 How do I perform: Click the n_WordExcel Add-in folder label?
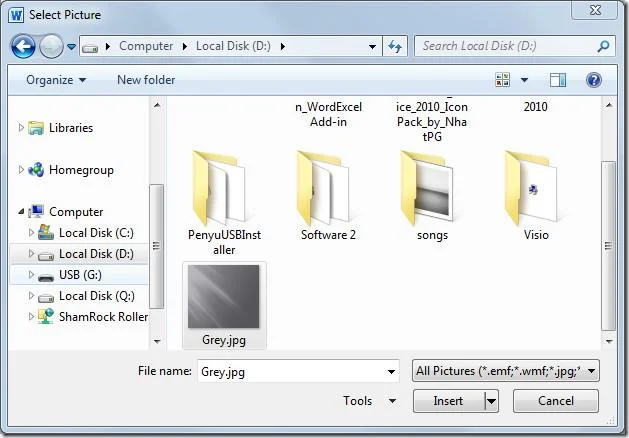328,114
